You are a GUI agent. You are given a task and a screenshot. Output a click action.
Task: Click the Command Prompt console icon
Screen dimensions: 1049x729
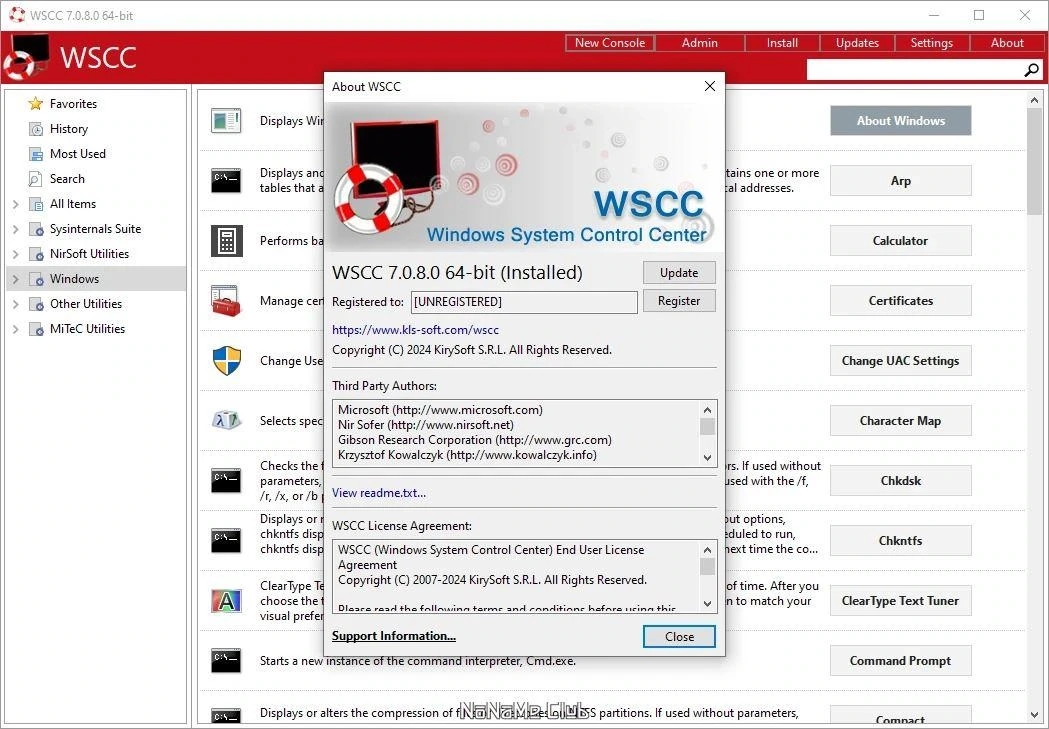(x=226, y=661)
